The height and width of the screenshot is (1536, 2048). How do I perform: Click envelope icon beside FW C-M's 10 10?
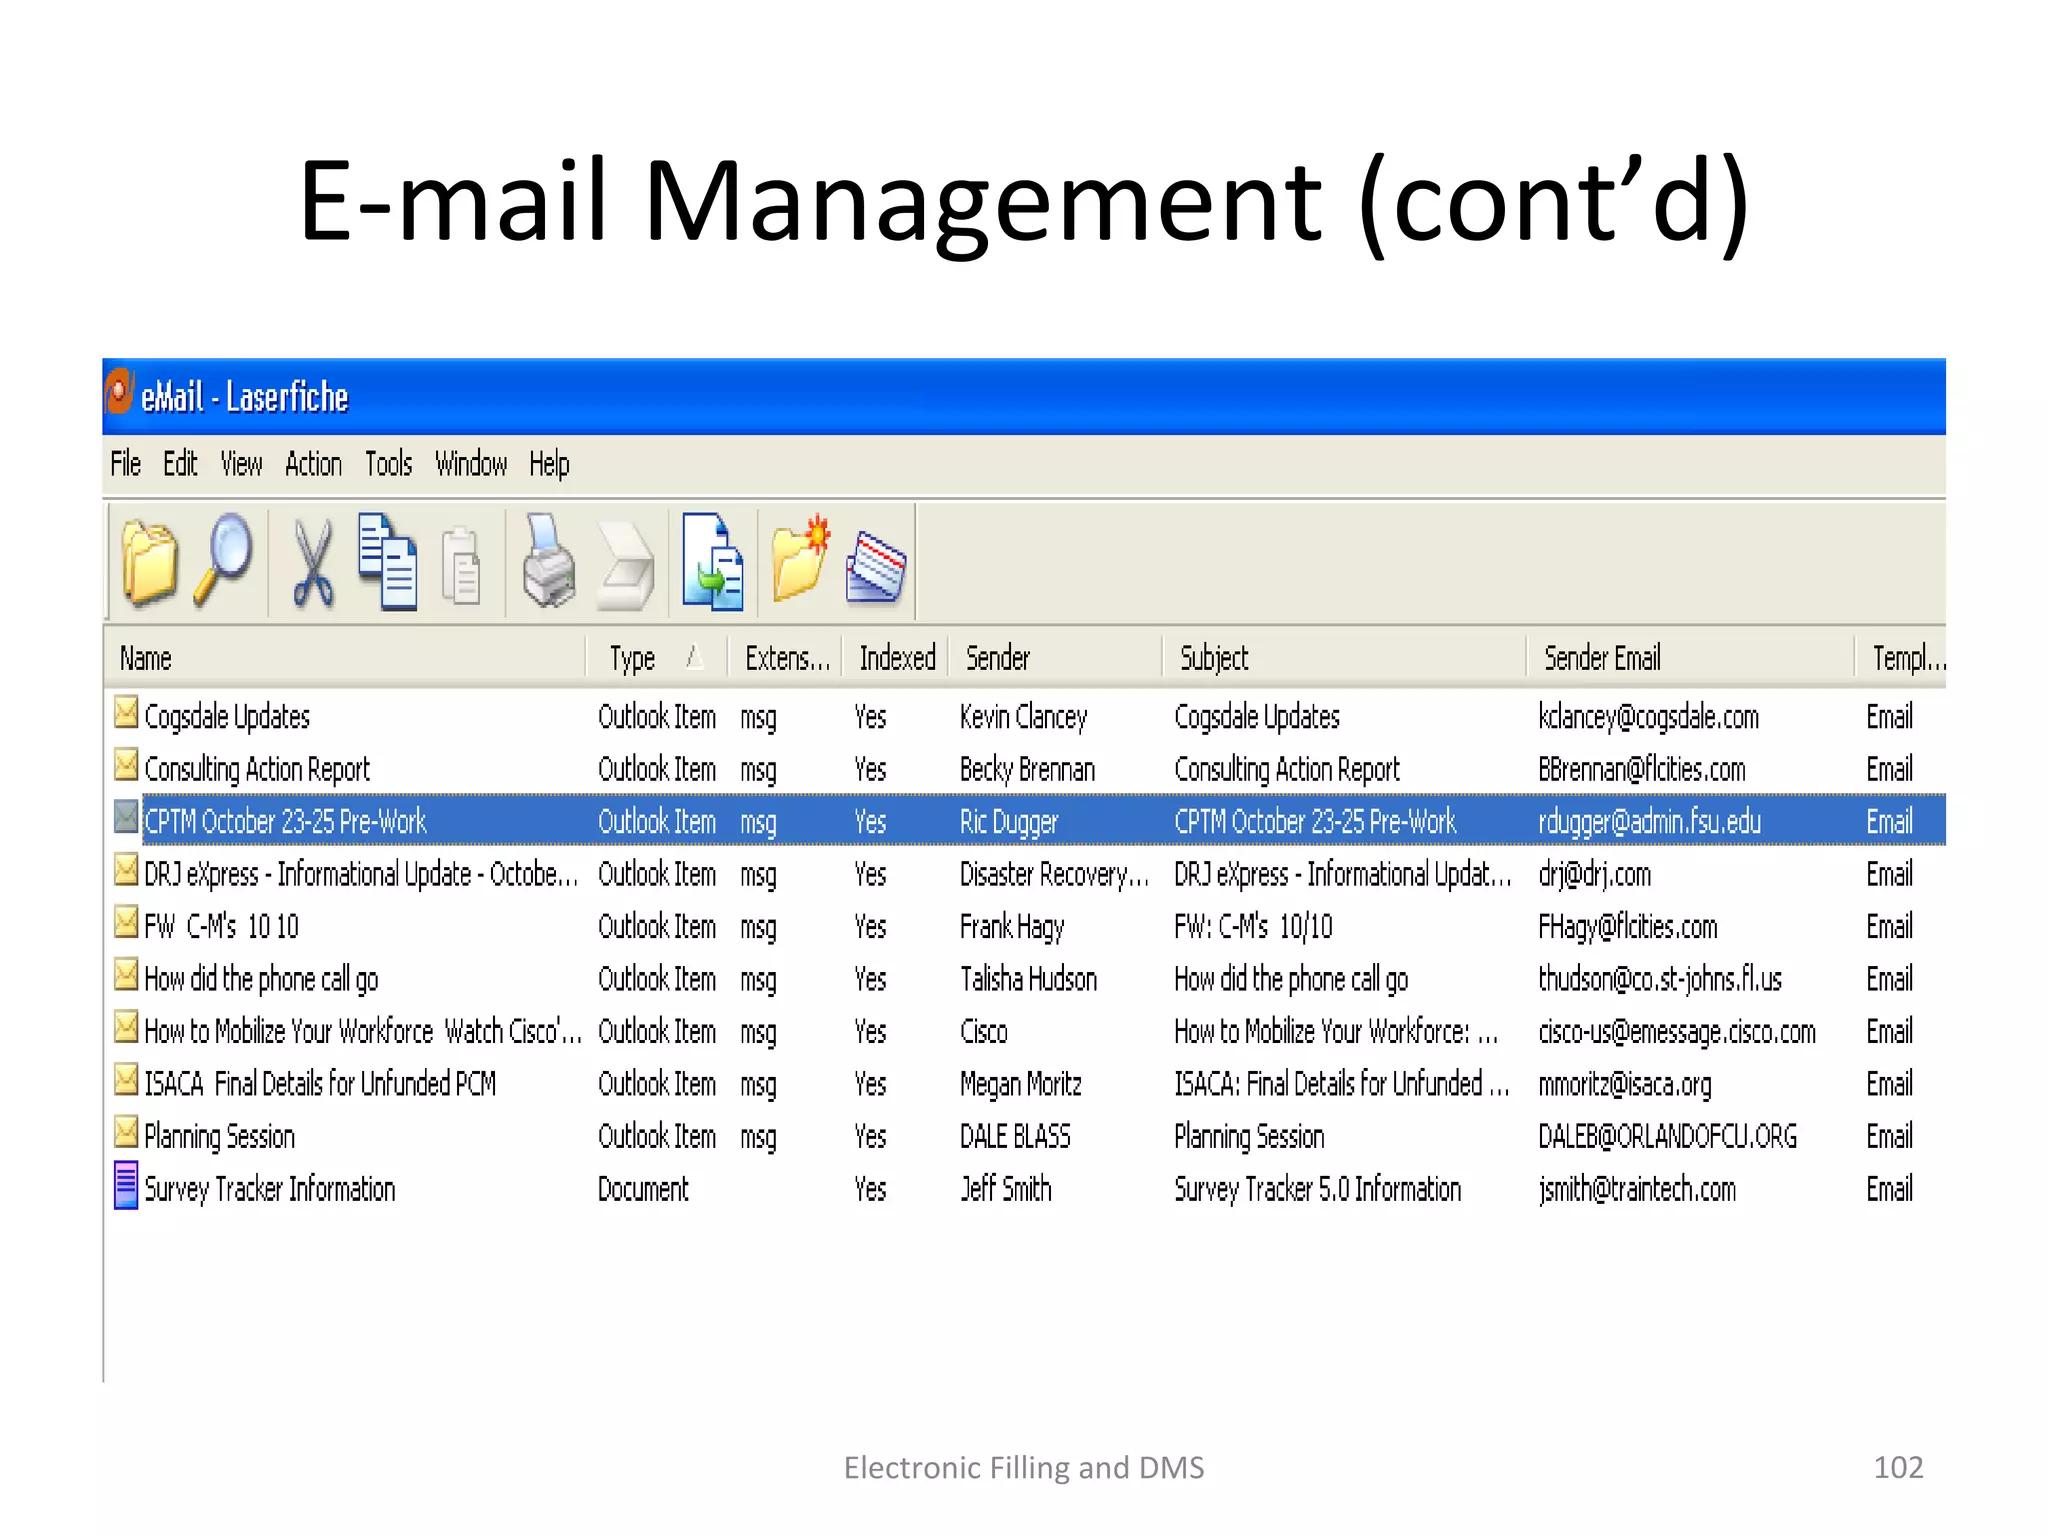pyautogui.click(x=126, y=921)
